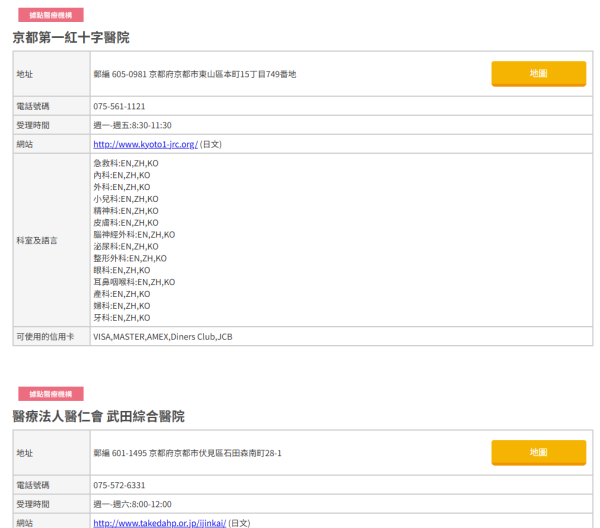
Task: Click the 耳鼻咽喉科:EN,ZH,KO department entry
Action: [x=133, y=282]
